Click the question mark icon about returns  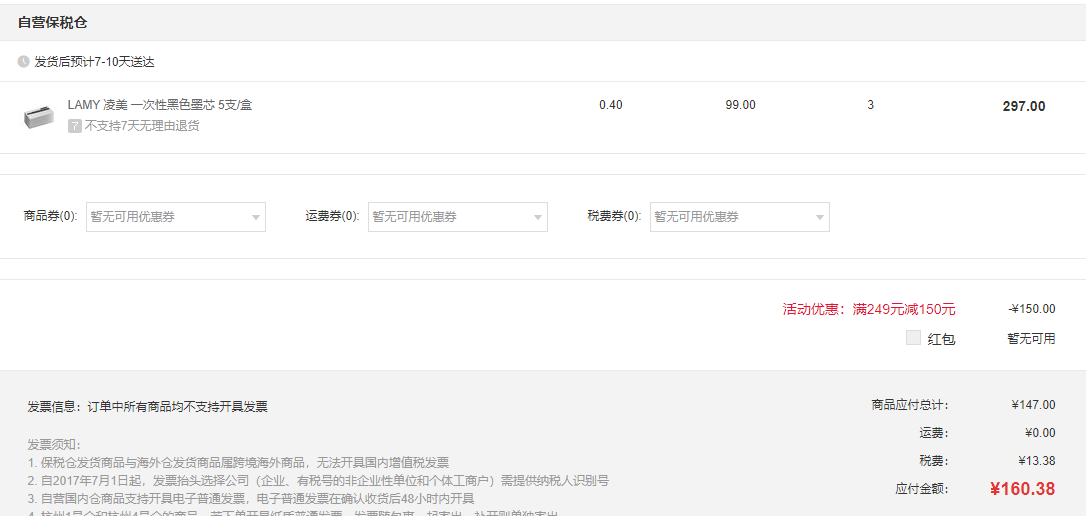point(75,126)
